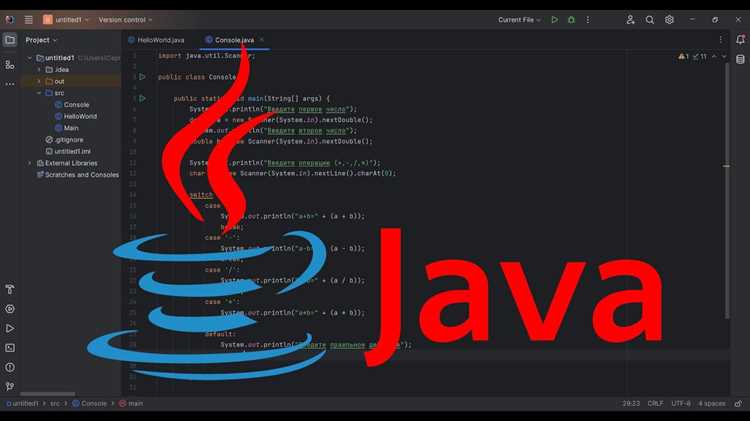This screenshot has height=421, width=750.
Task: Open the warnings inspection indicator
Action: [683, 56]
